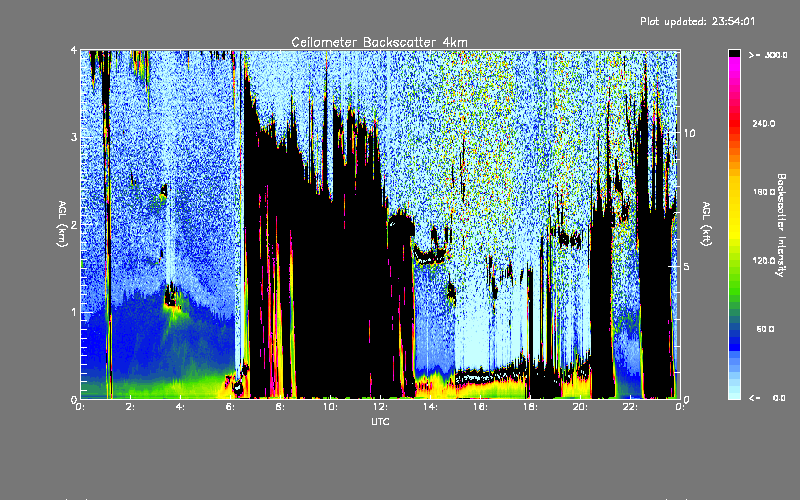Select the '10:' hour tick on UTC axis
The image size is (800, 500).
coord(330,407)
